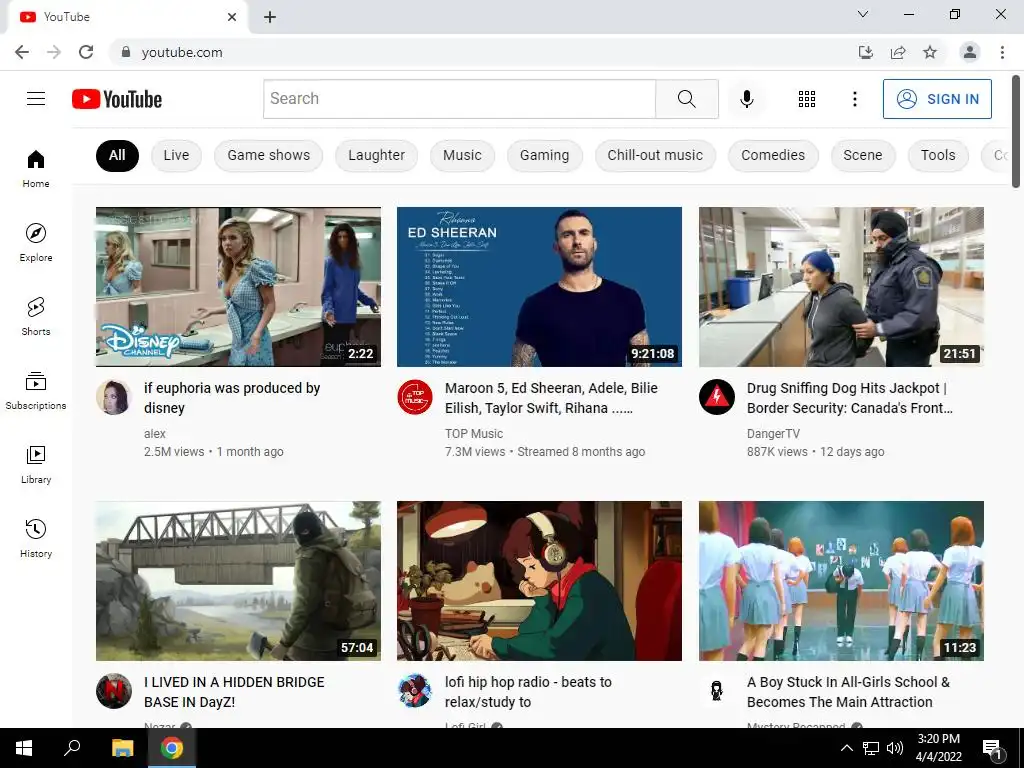Image resolution: width=1024 pixels, height=768 pixels.
Task: Click the TOP Music channel name
Action: click(474, 434)
